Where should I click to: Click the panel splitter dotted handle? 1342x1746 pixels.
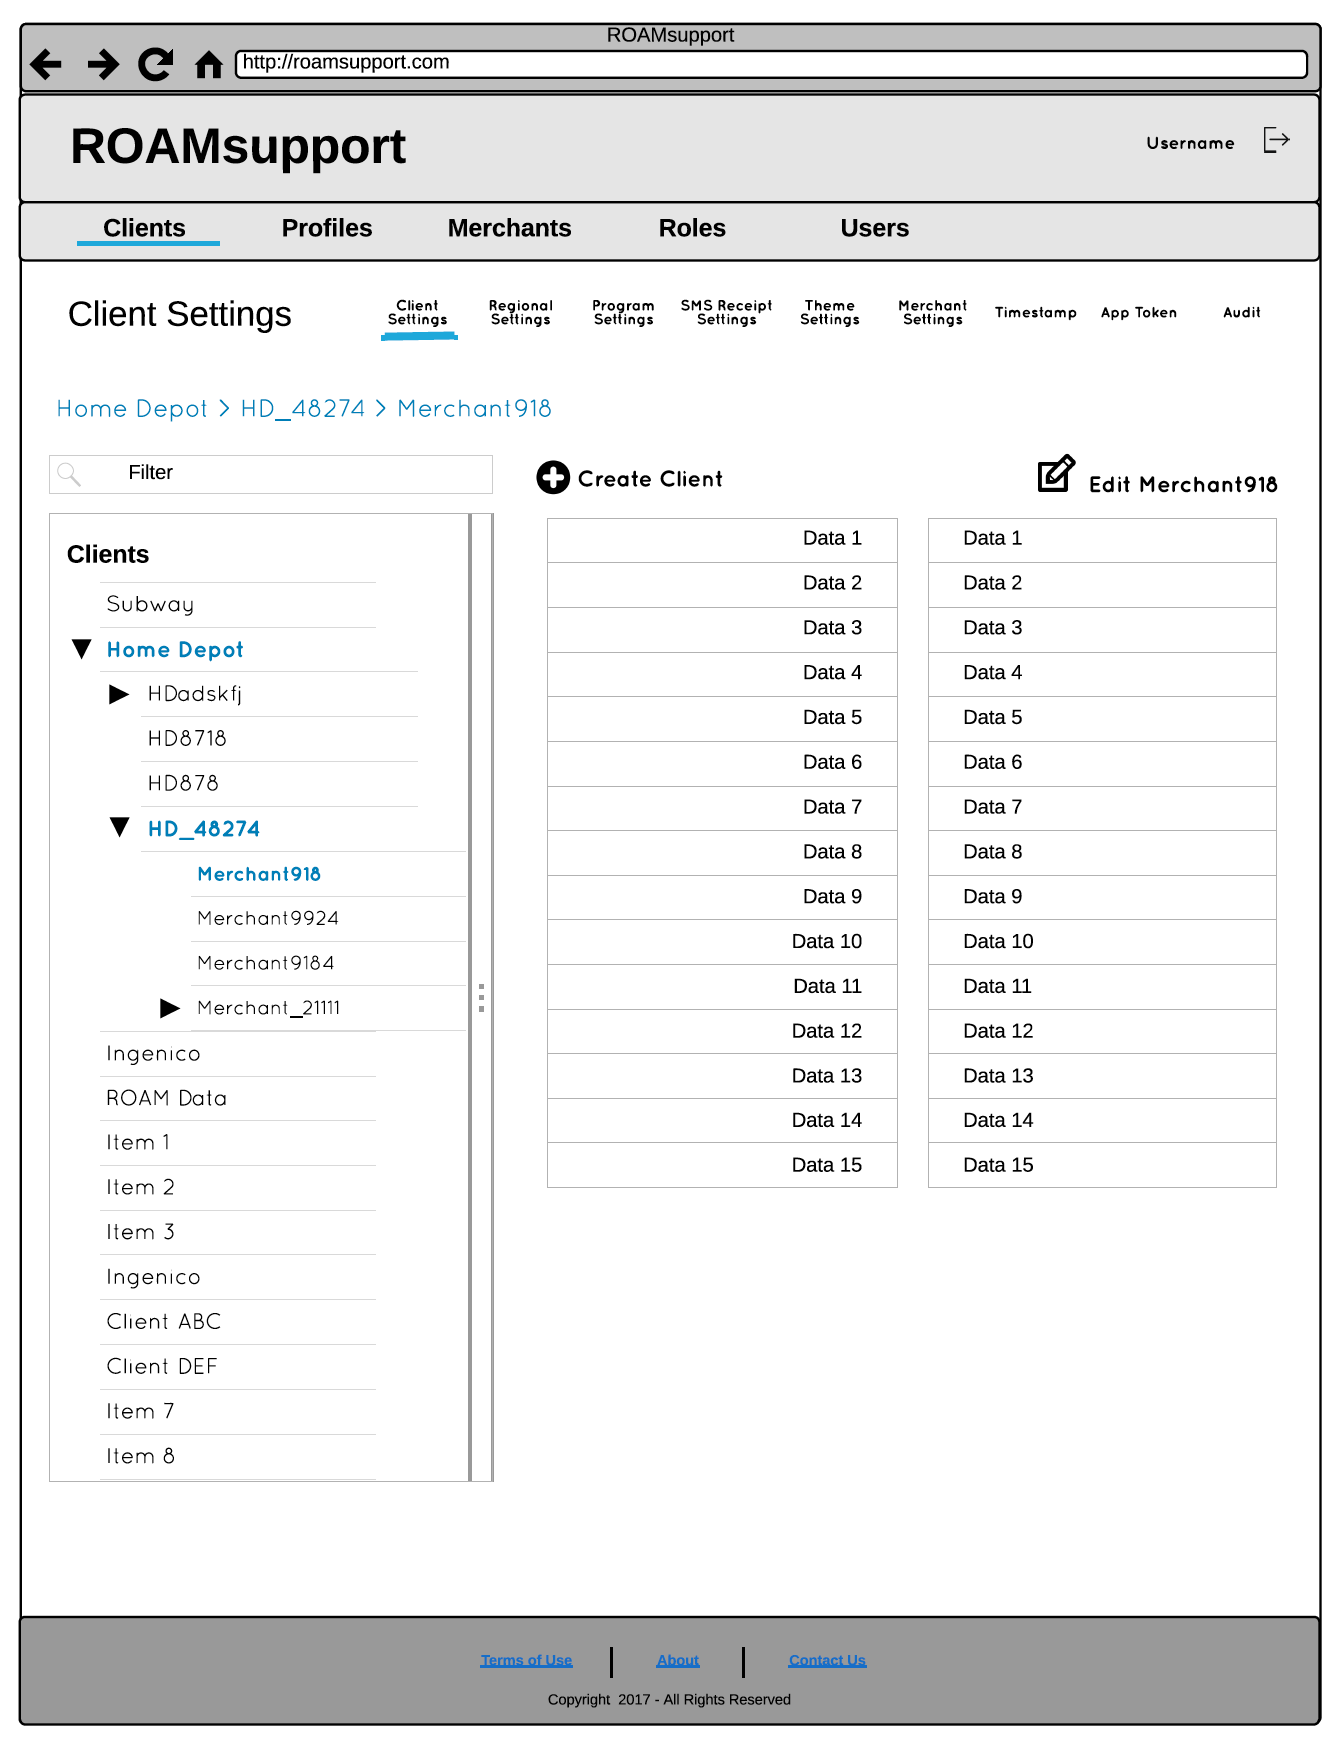481,998
